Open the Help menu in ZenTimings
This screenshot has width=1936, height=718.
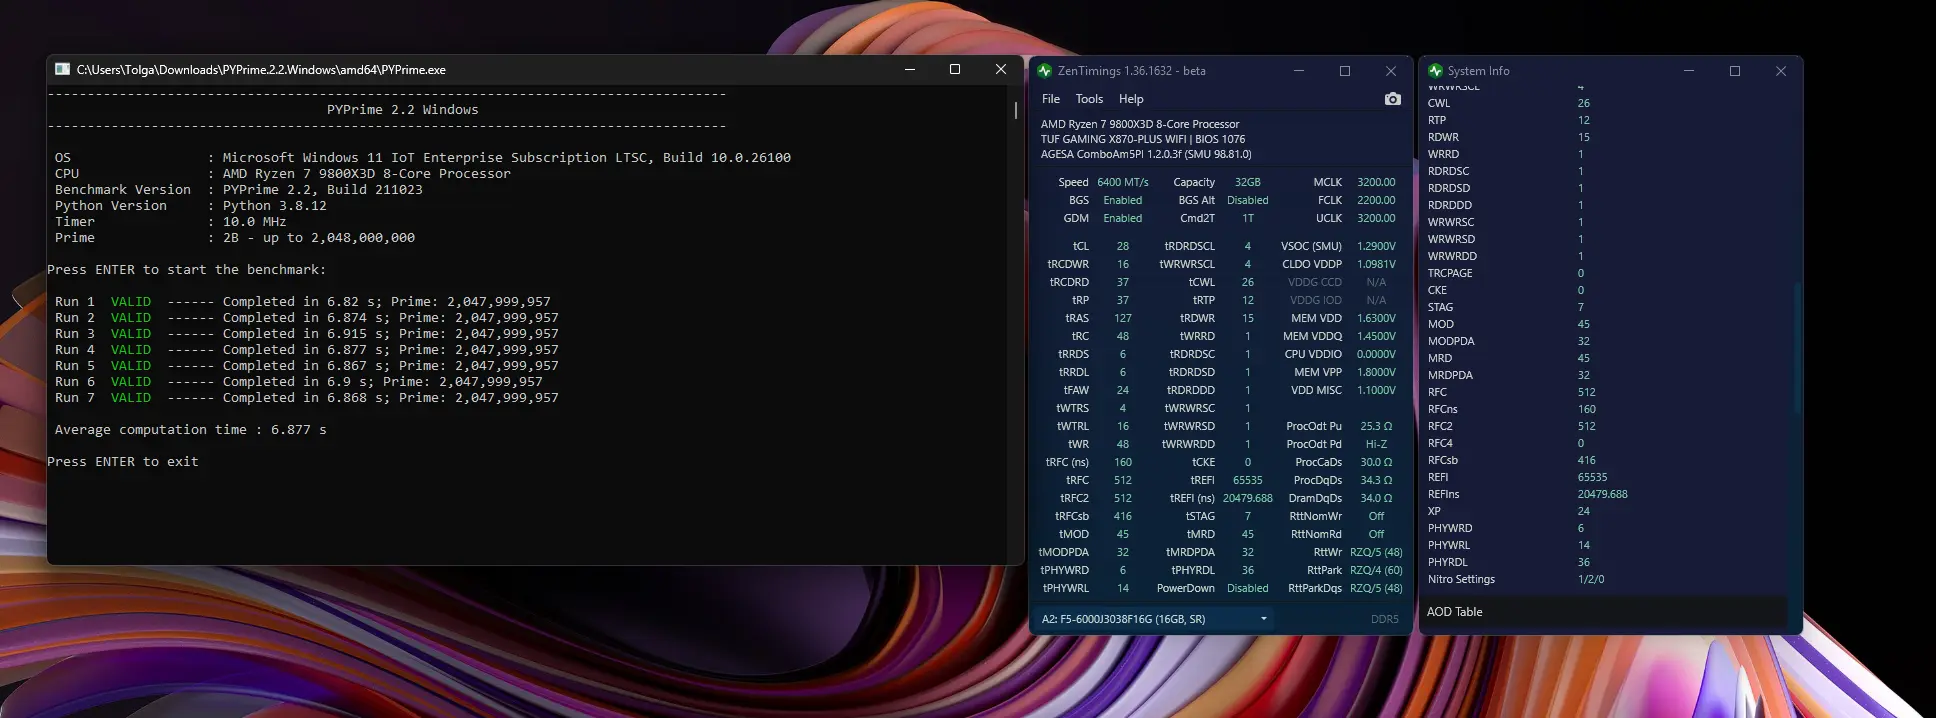pos(1131,99)
